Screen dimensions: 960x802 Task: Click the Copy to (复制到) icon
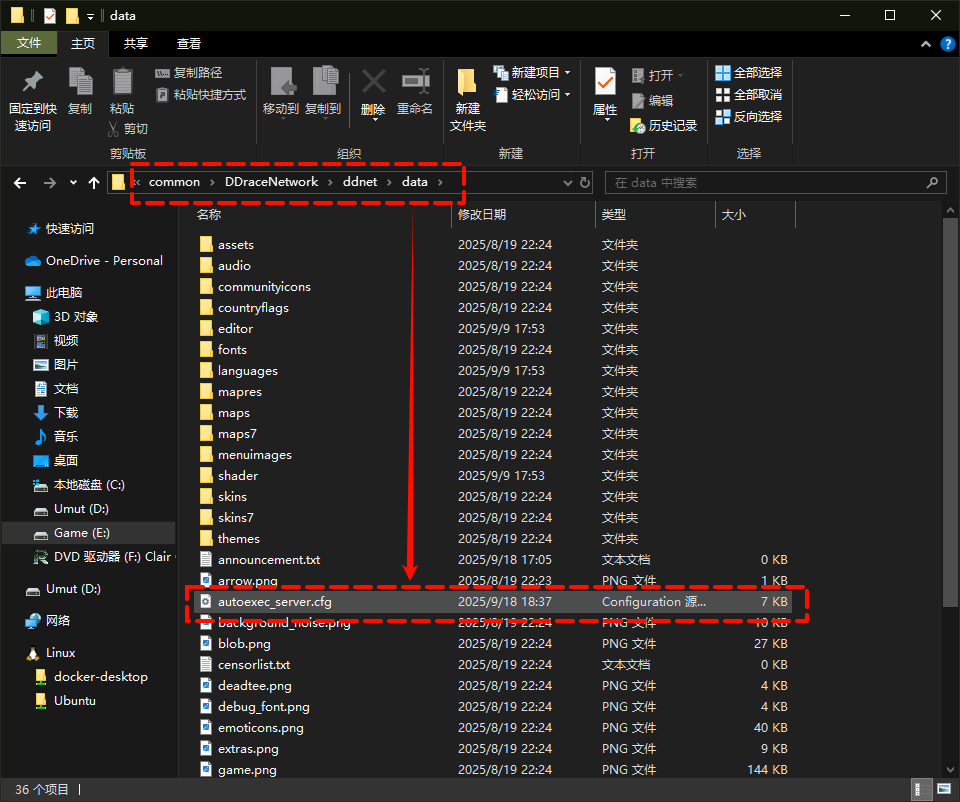coord(325,81)
